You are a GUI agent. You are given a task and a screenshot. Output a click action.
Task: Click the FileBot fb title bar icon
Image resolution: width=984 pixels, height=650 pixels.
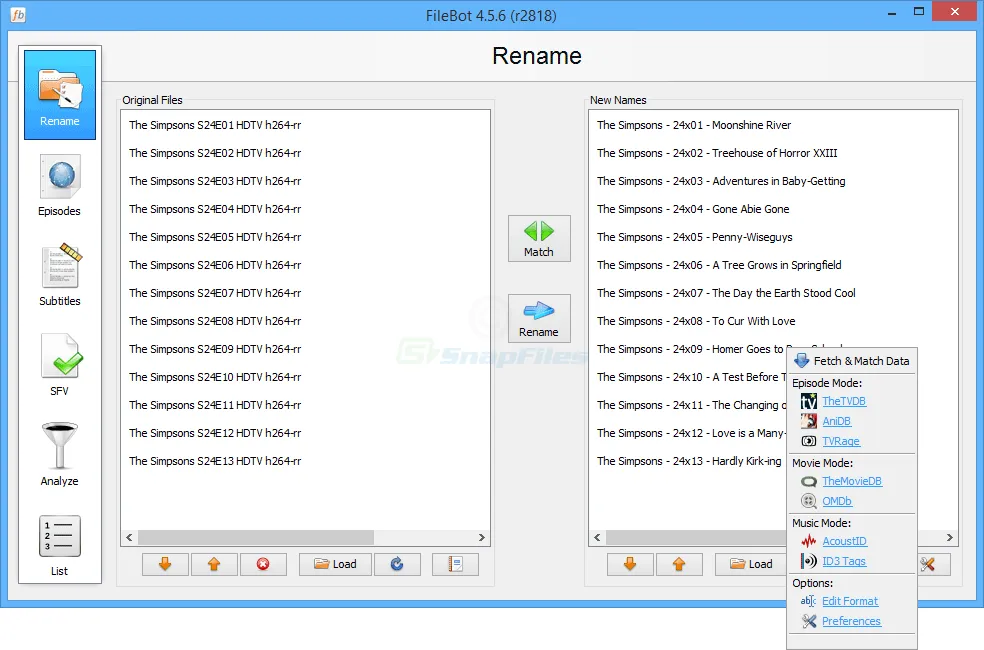(x=18, y=14)
